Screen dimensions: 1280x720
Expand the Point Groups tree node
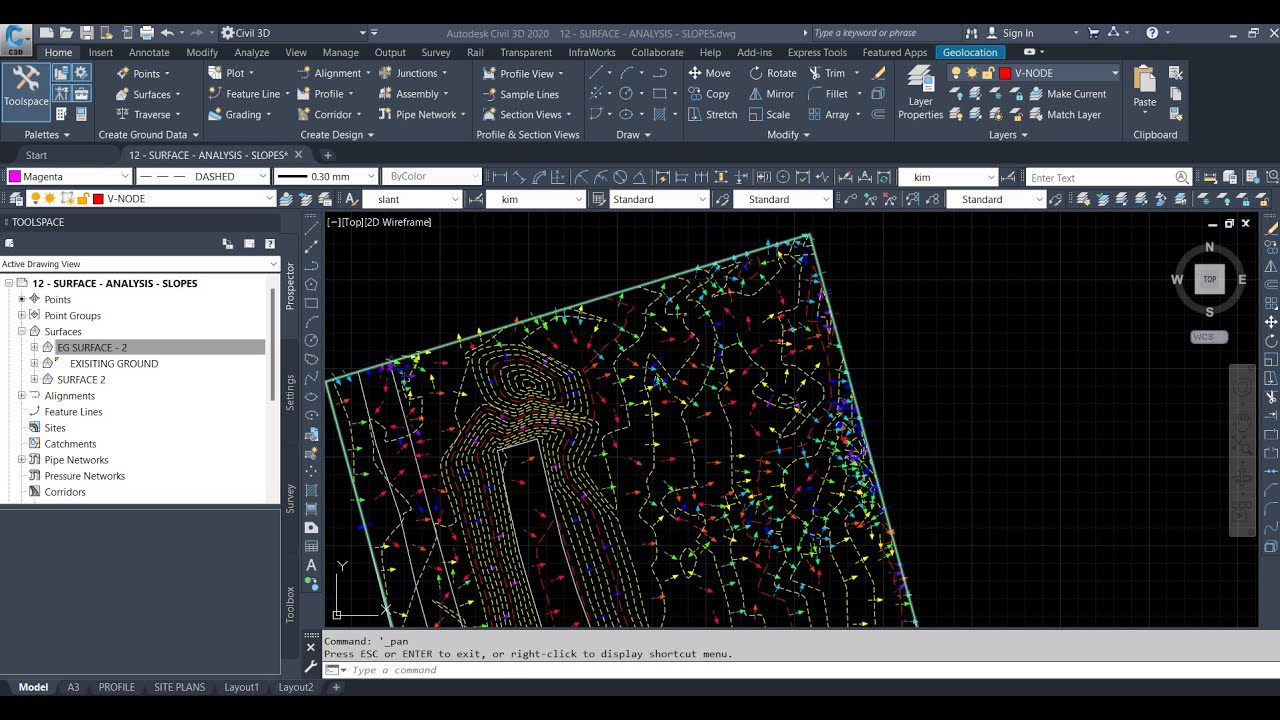pyautogui.click(x=21, y=315)
